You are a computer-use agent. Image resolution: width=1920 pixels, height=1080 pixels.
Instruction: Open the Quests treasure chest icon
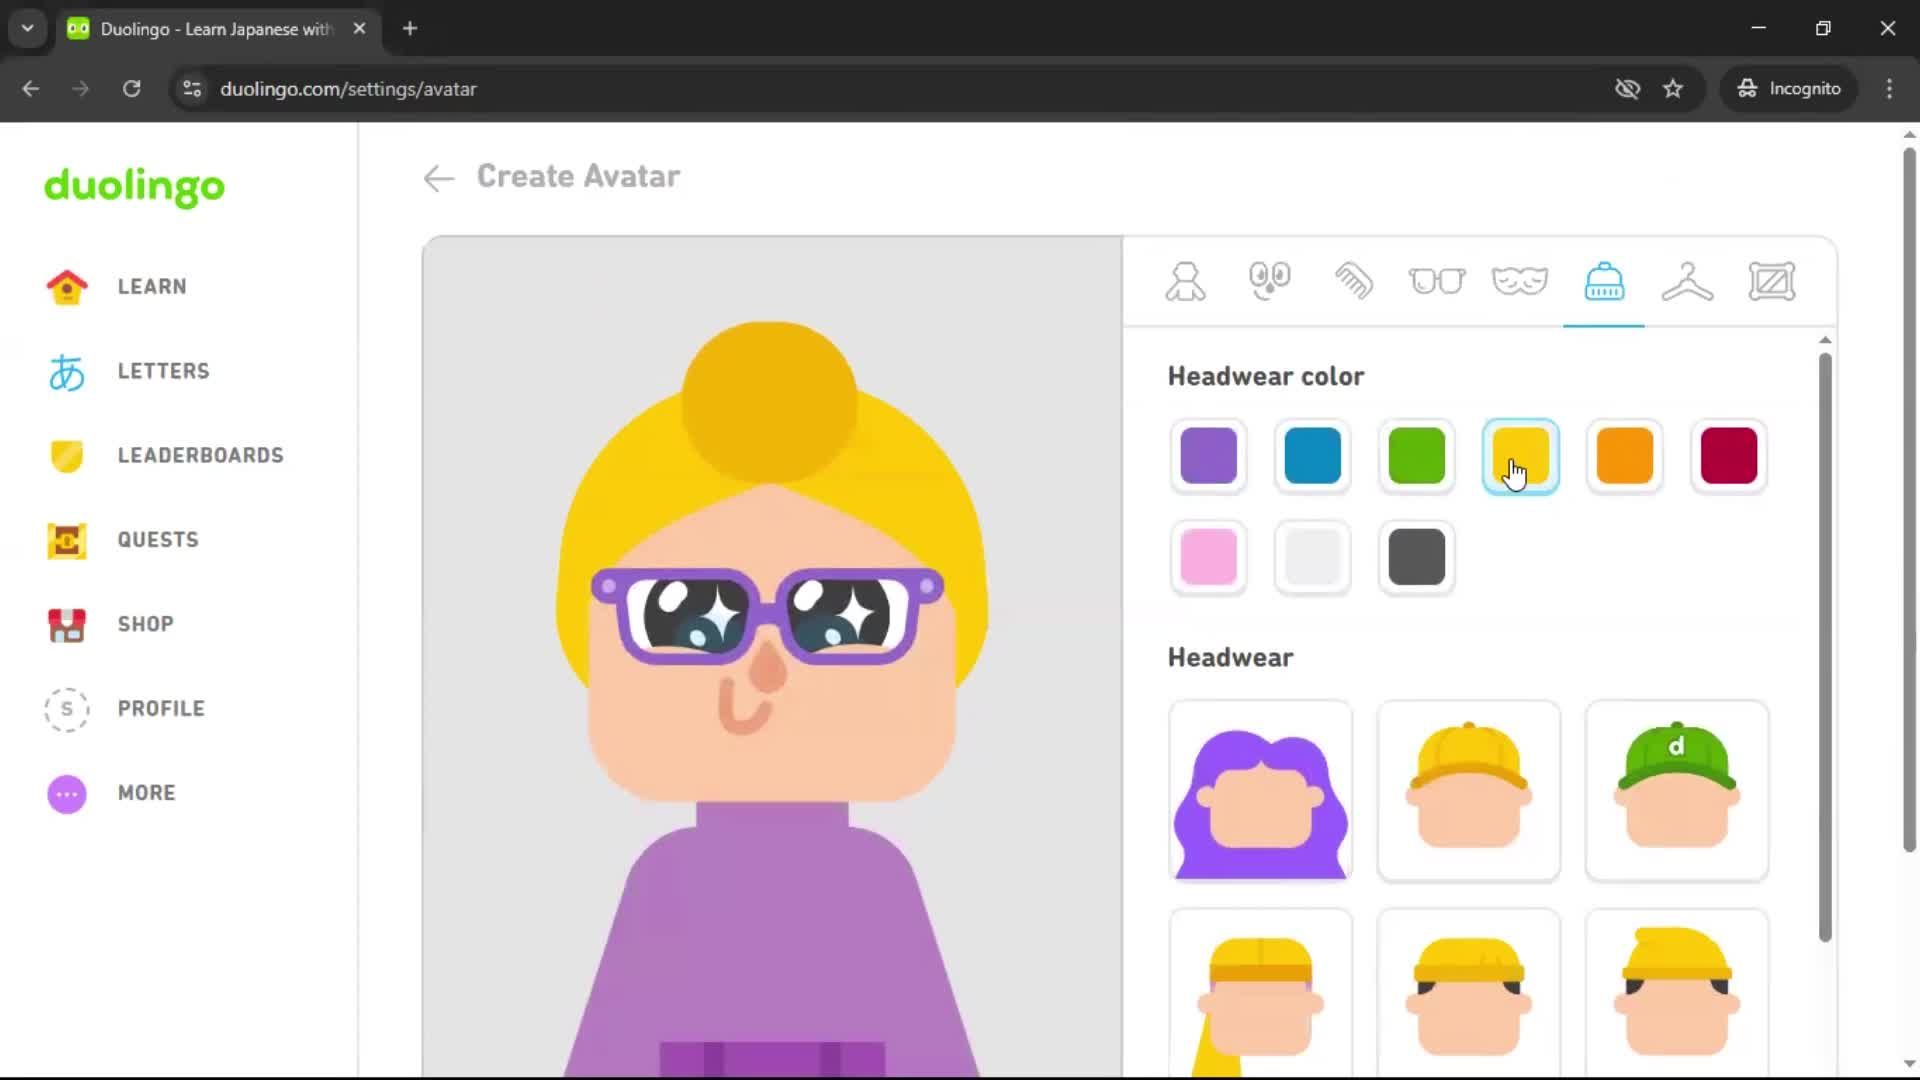[66, 540]
